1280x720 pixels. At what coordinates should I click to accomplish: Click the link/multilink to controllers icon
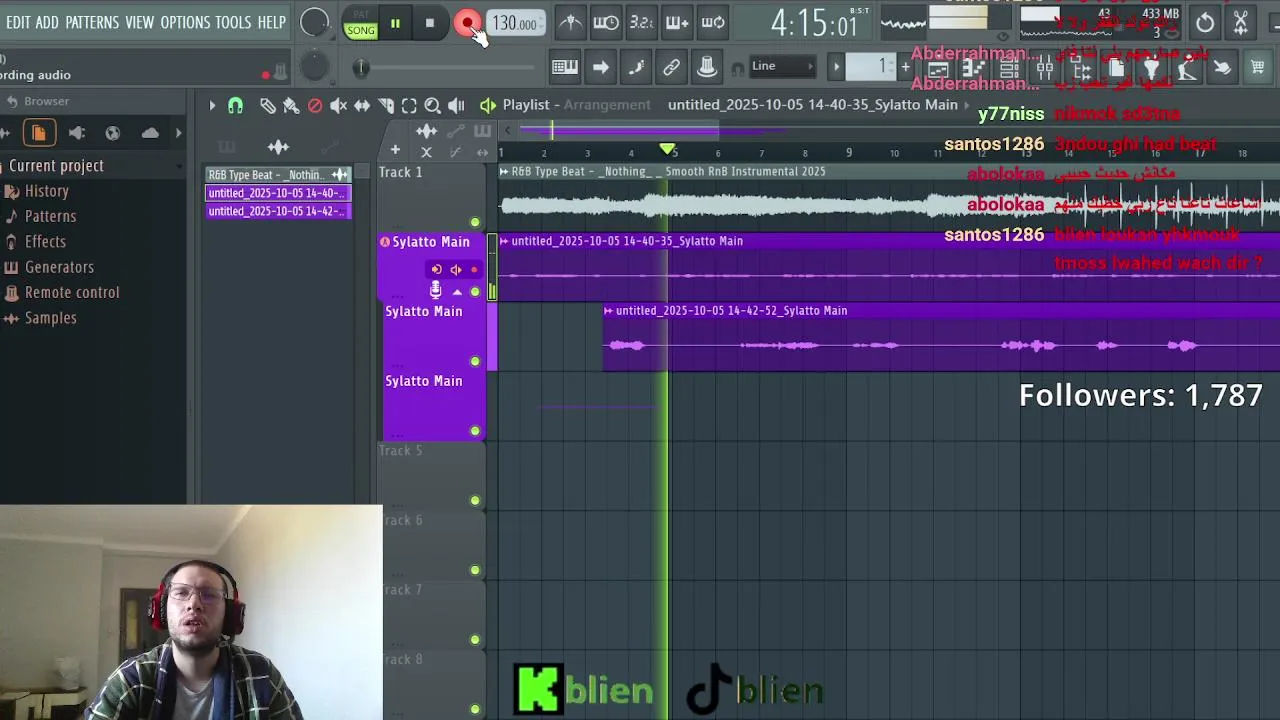point(671,67)
